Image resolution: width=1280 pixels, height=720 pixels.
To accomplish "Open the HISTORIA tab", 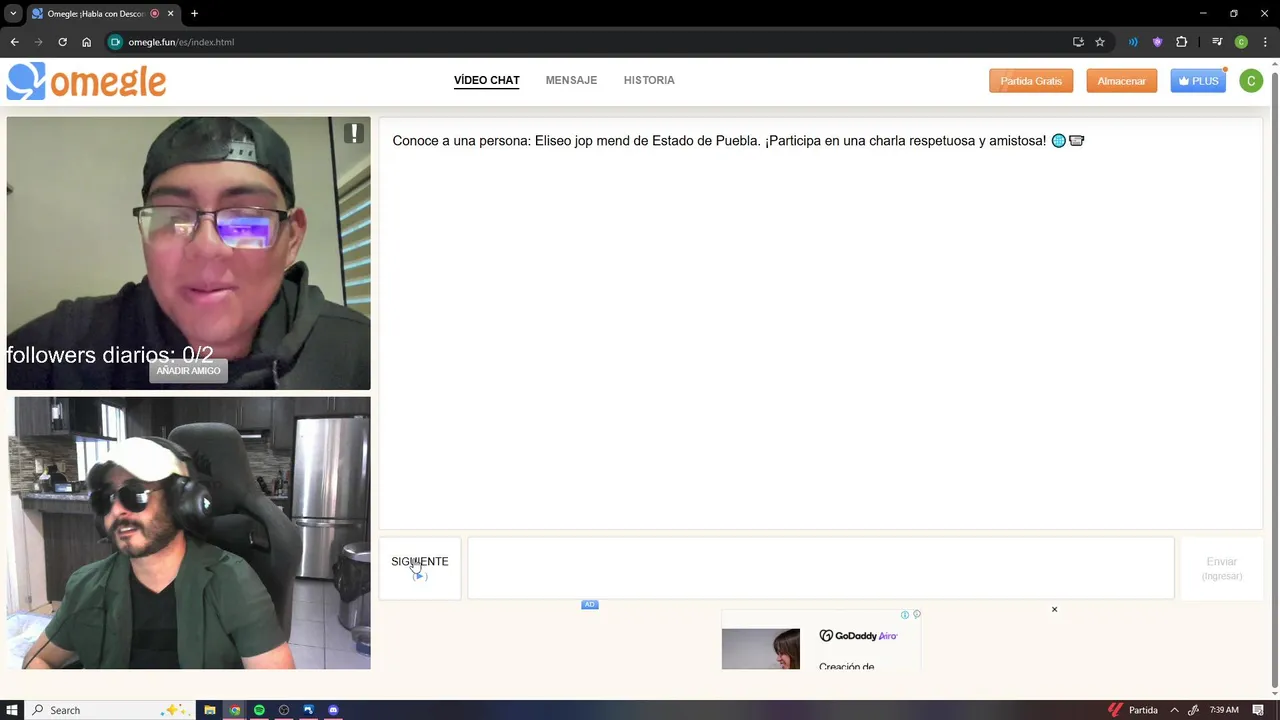I will (649, 80).
